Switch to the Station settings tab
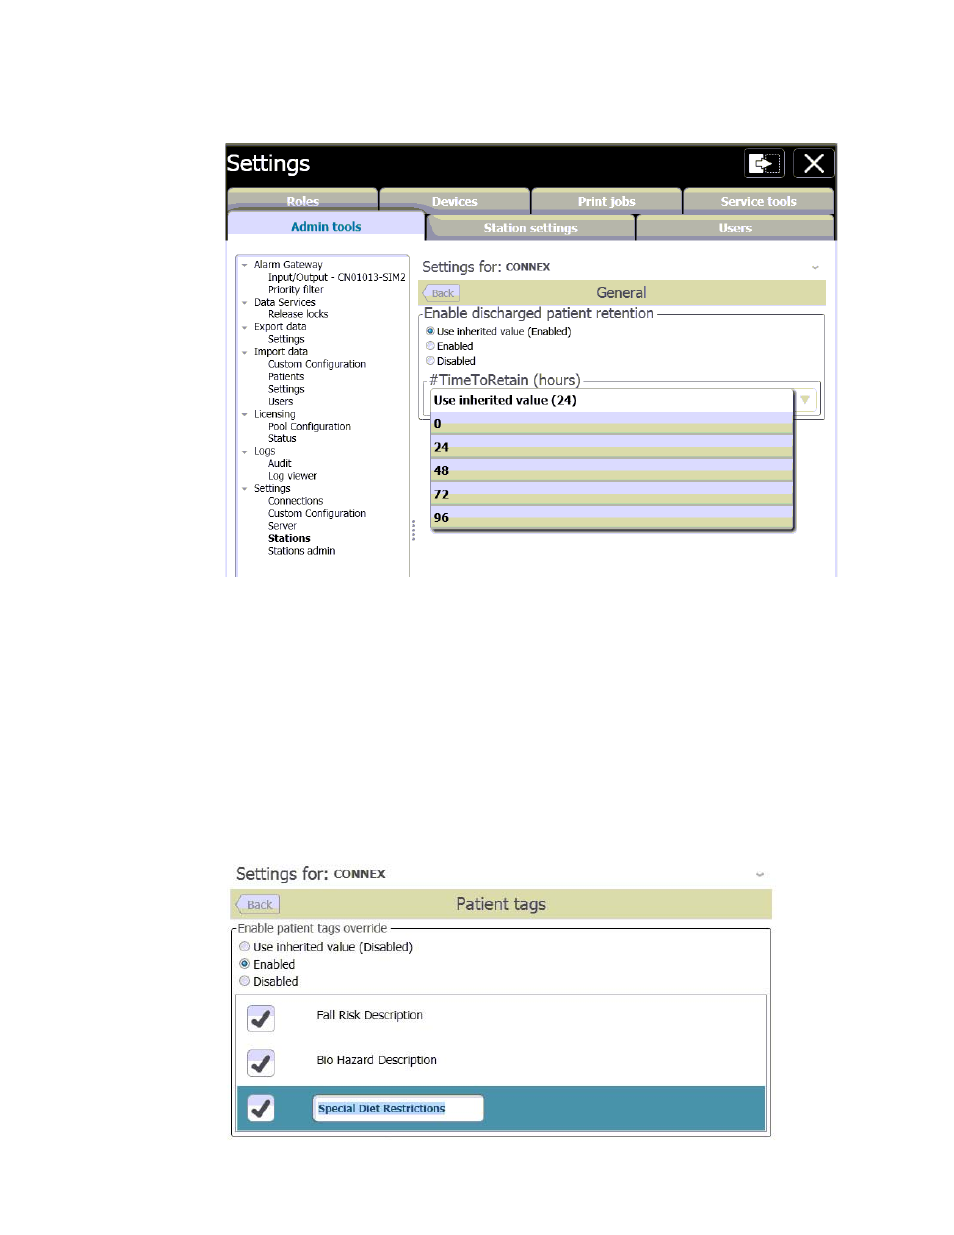This screenshot has height=1235, width=954. [530, 228]
